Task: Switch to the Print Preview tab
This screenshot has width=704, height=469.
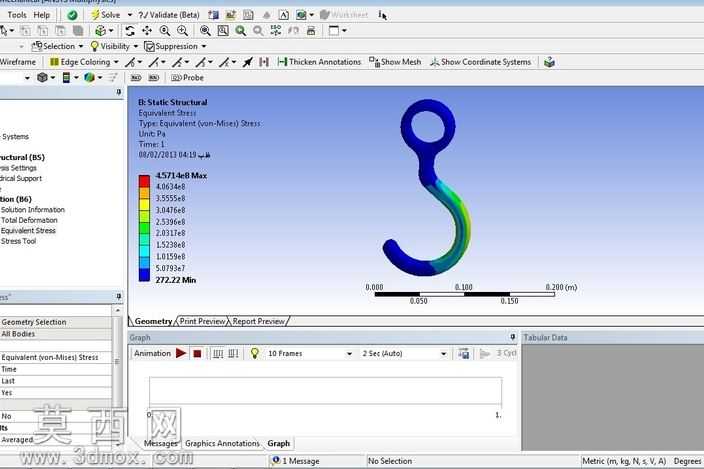Action: 202,321
